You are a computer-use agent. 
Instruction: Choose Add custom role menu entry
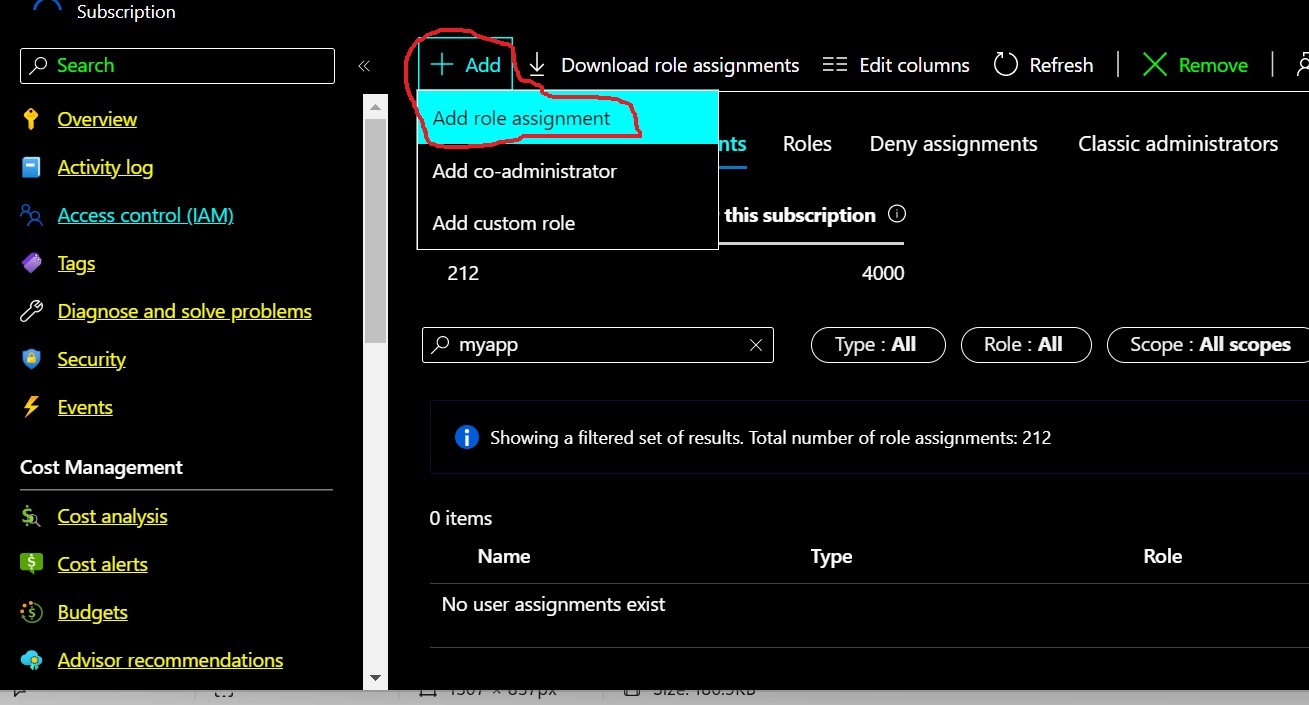[568, 223]
